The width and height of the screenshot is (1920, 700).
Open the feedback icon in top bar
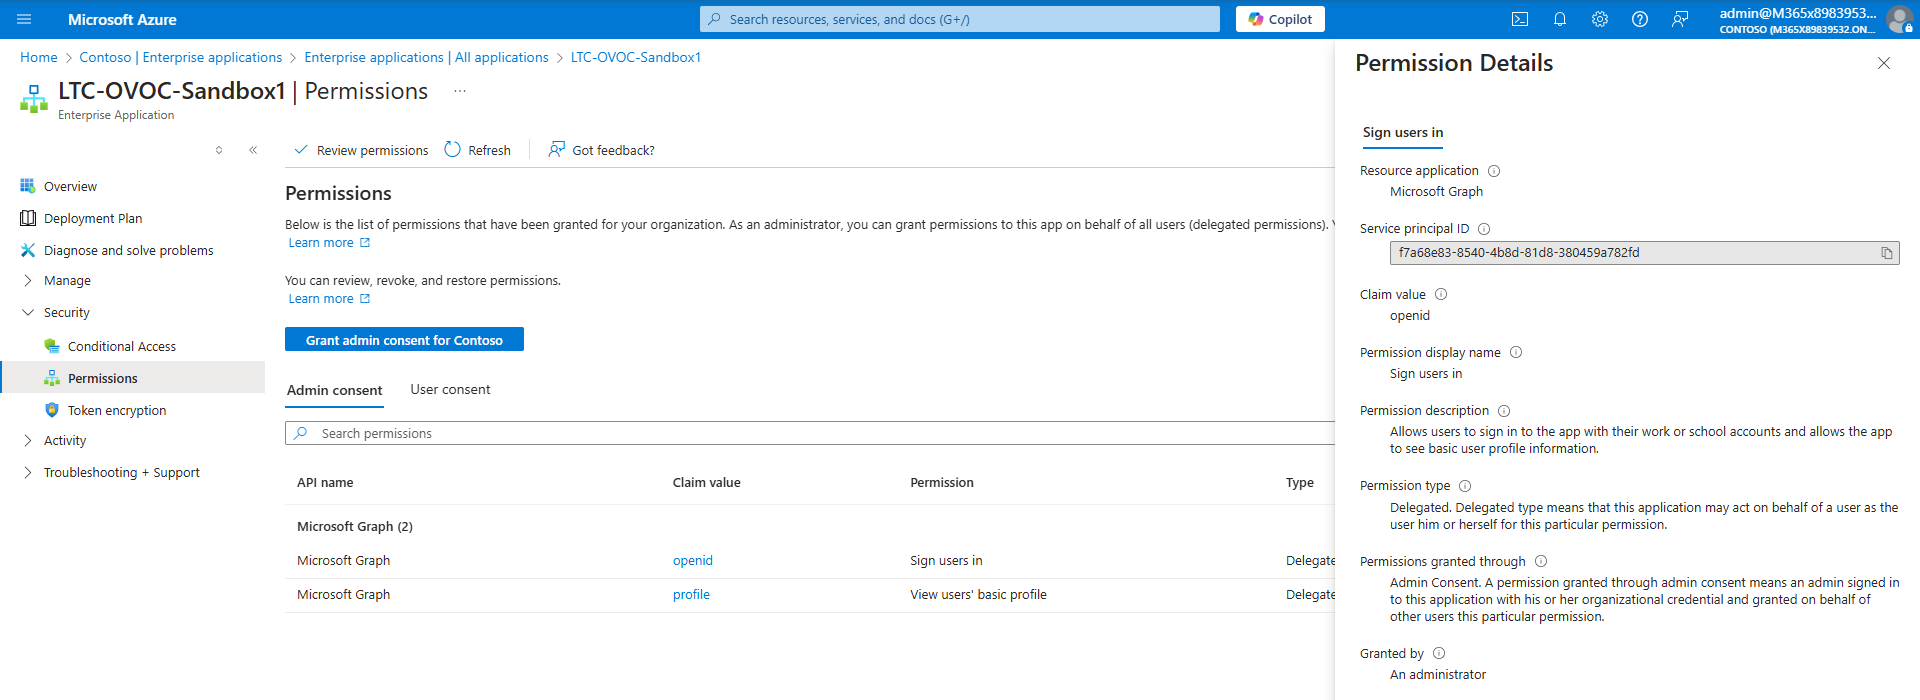(1680, 19)
